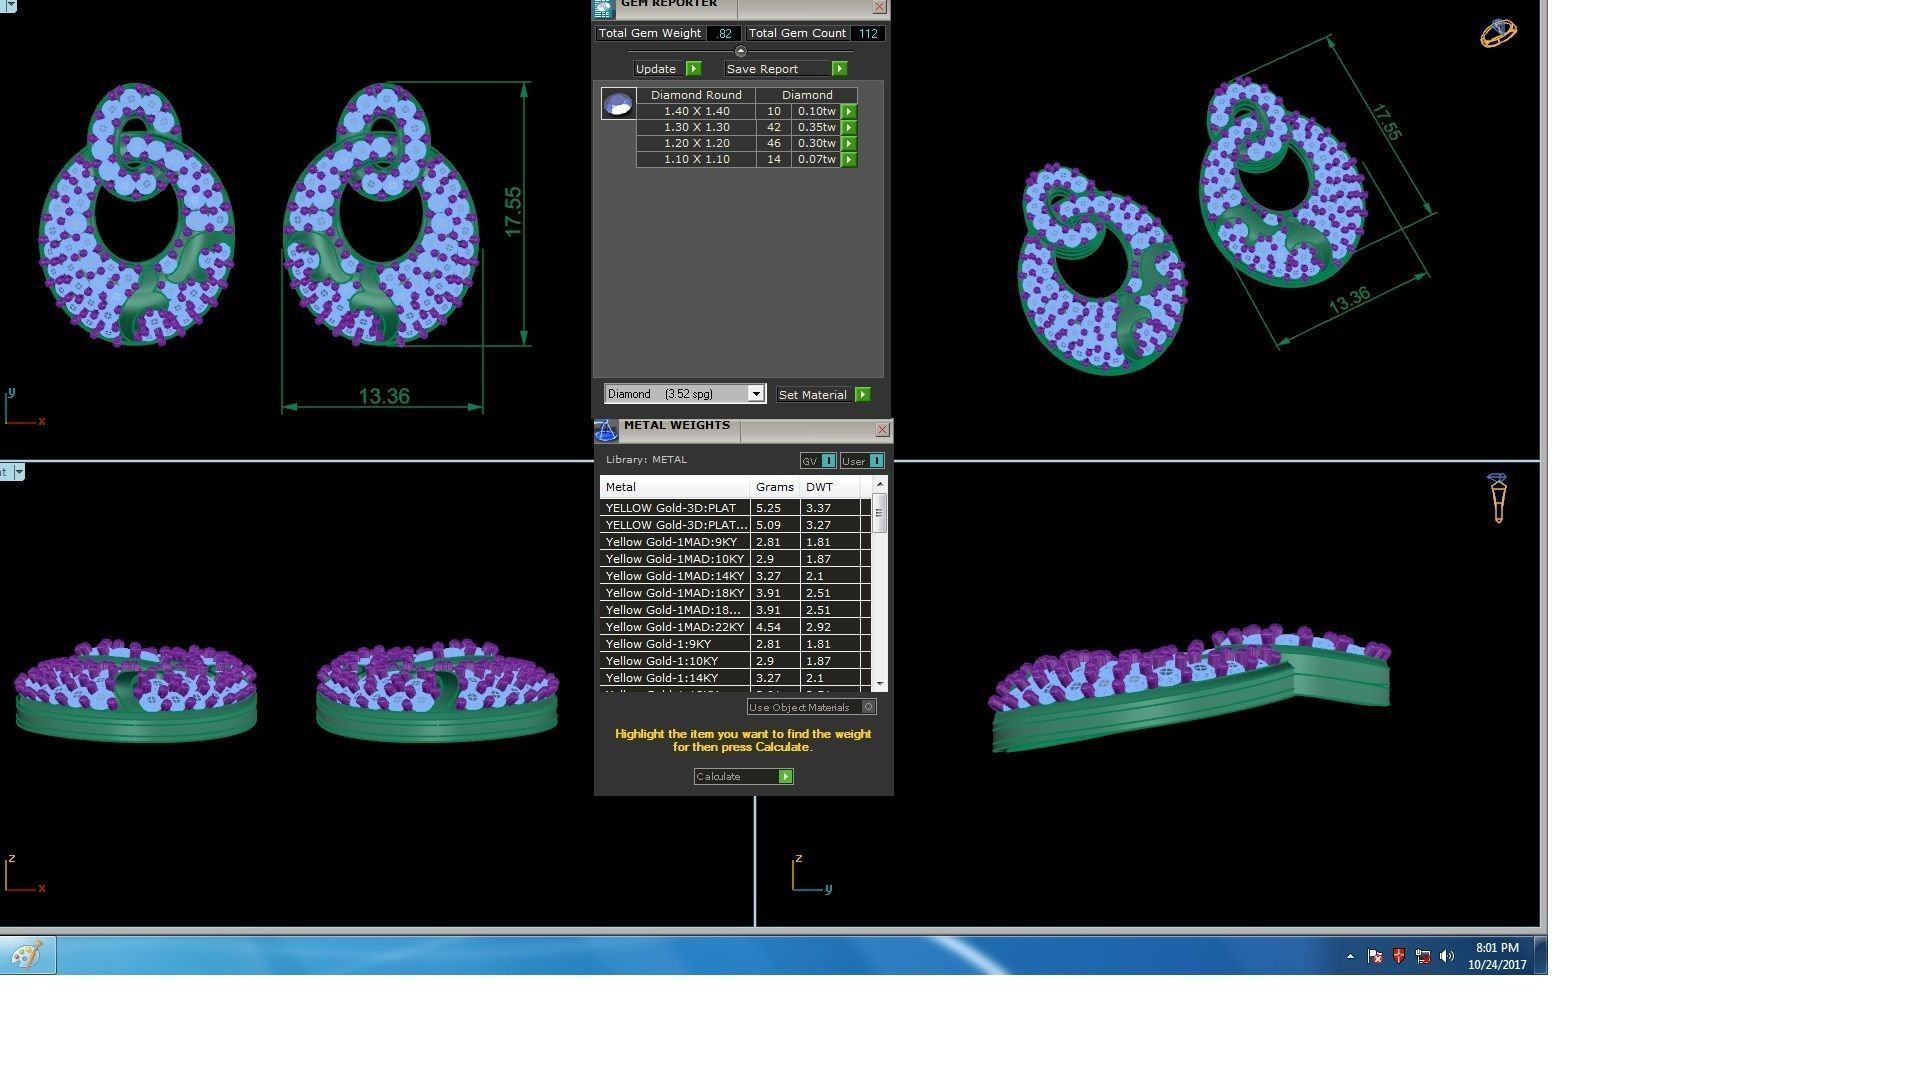Open the Diamond 3.52 spg material dropdown
The height and width of the screenshot is (1080, 1920).
756,394
